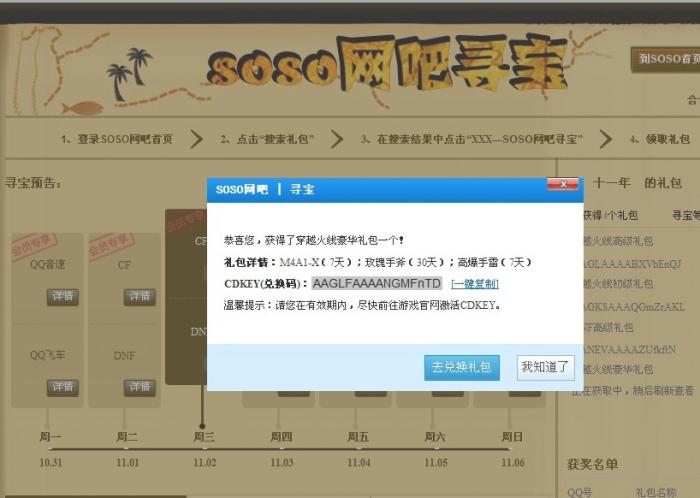Click 详情 button under Tuesday's DNF

pyautogui.click(x=140, y=387)
